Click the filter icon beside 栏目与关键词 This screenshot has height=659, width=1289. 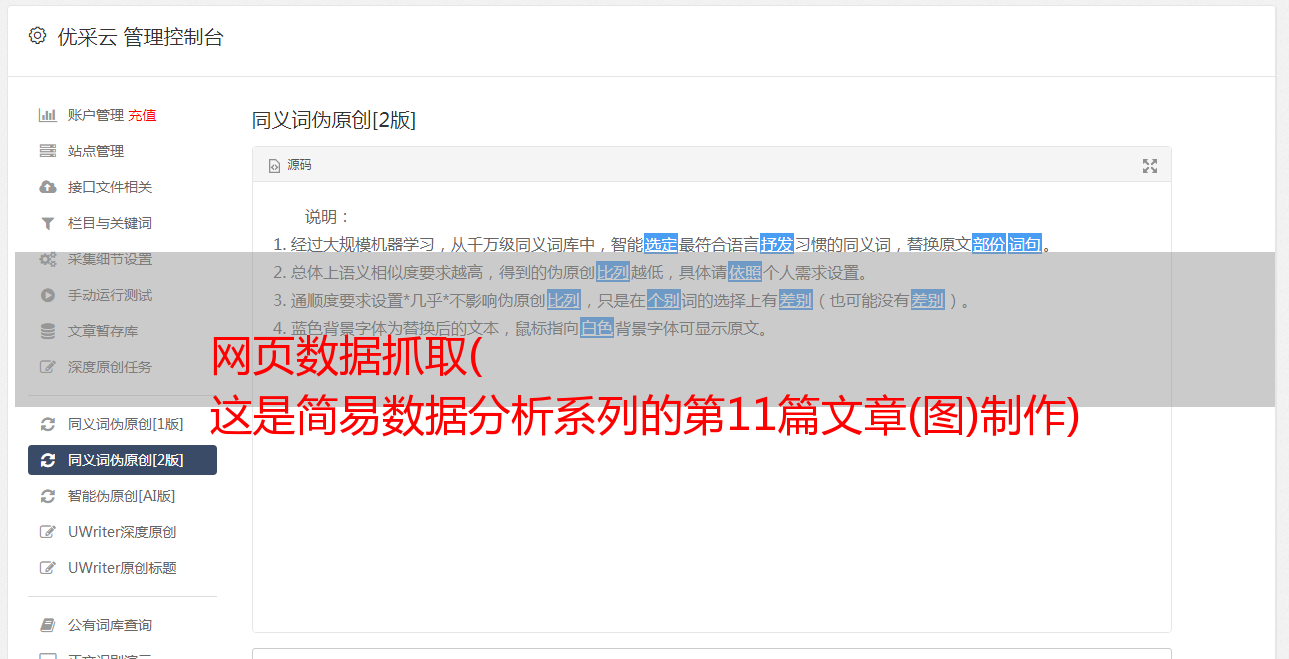(48, 223)
